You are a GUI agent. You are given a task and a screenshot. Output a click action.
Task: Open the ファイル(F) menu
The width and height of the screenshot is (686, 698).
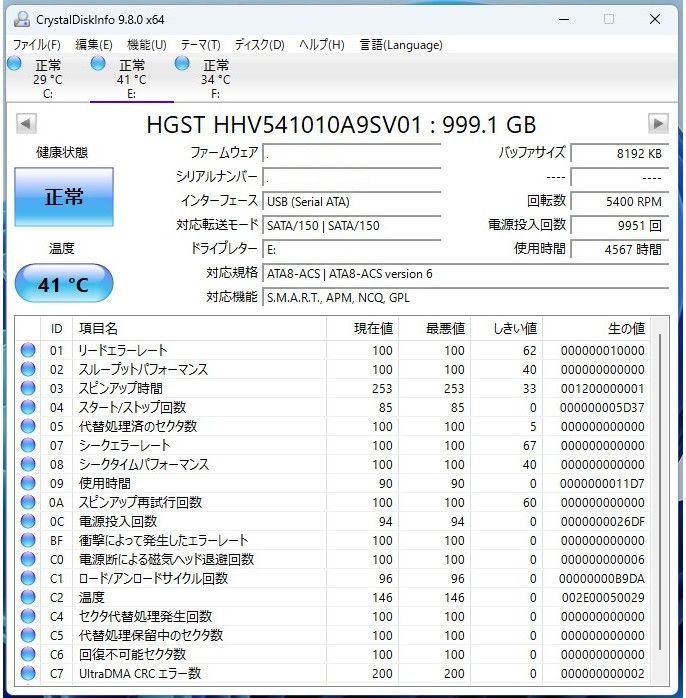(37, 45)
